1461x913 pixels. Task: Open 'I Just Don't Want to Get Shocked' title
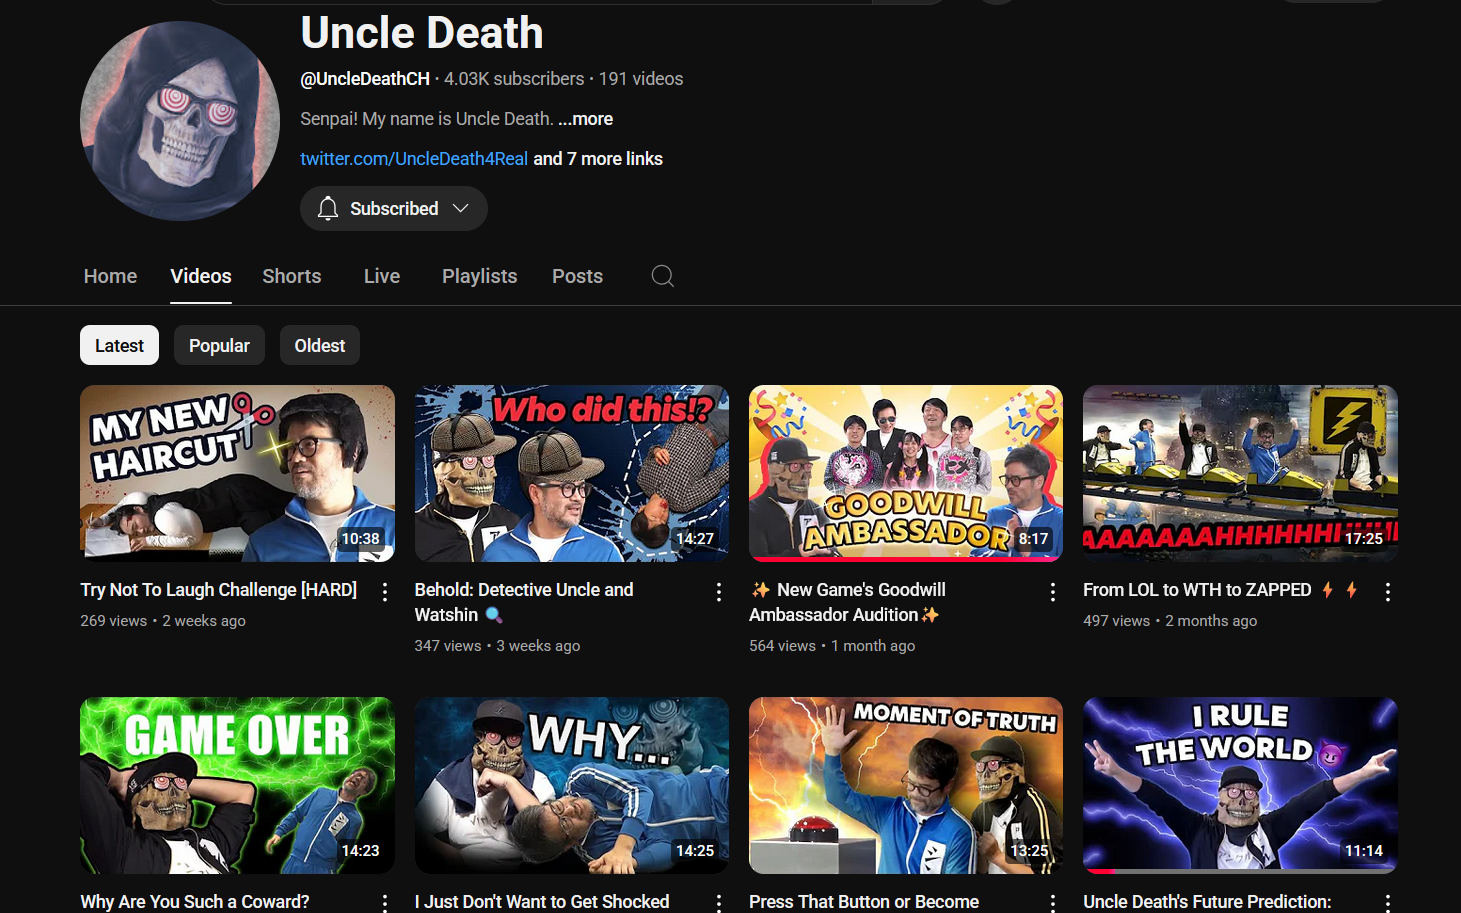(542, 902)
